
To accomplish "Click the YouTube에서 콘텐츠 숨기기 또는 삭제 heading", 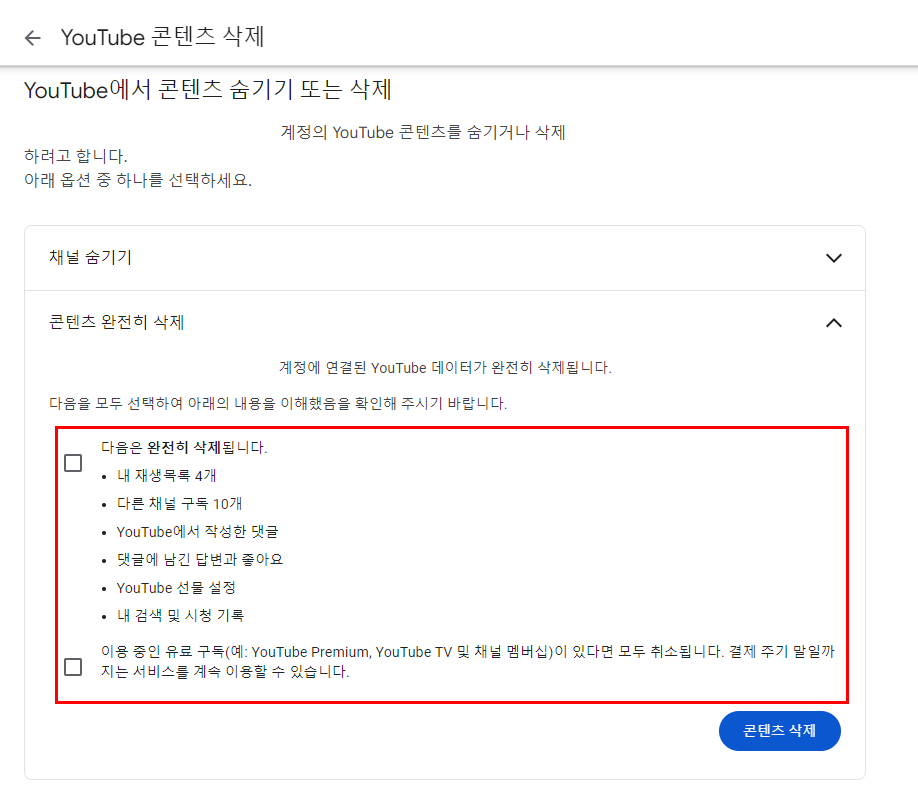I will pos(208,90).
